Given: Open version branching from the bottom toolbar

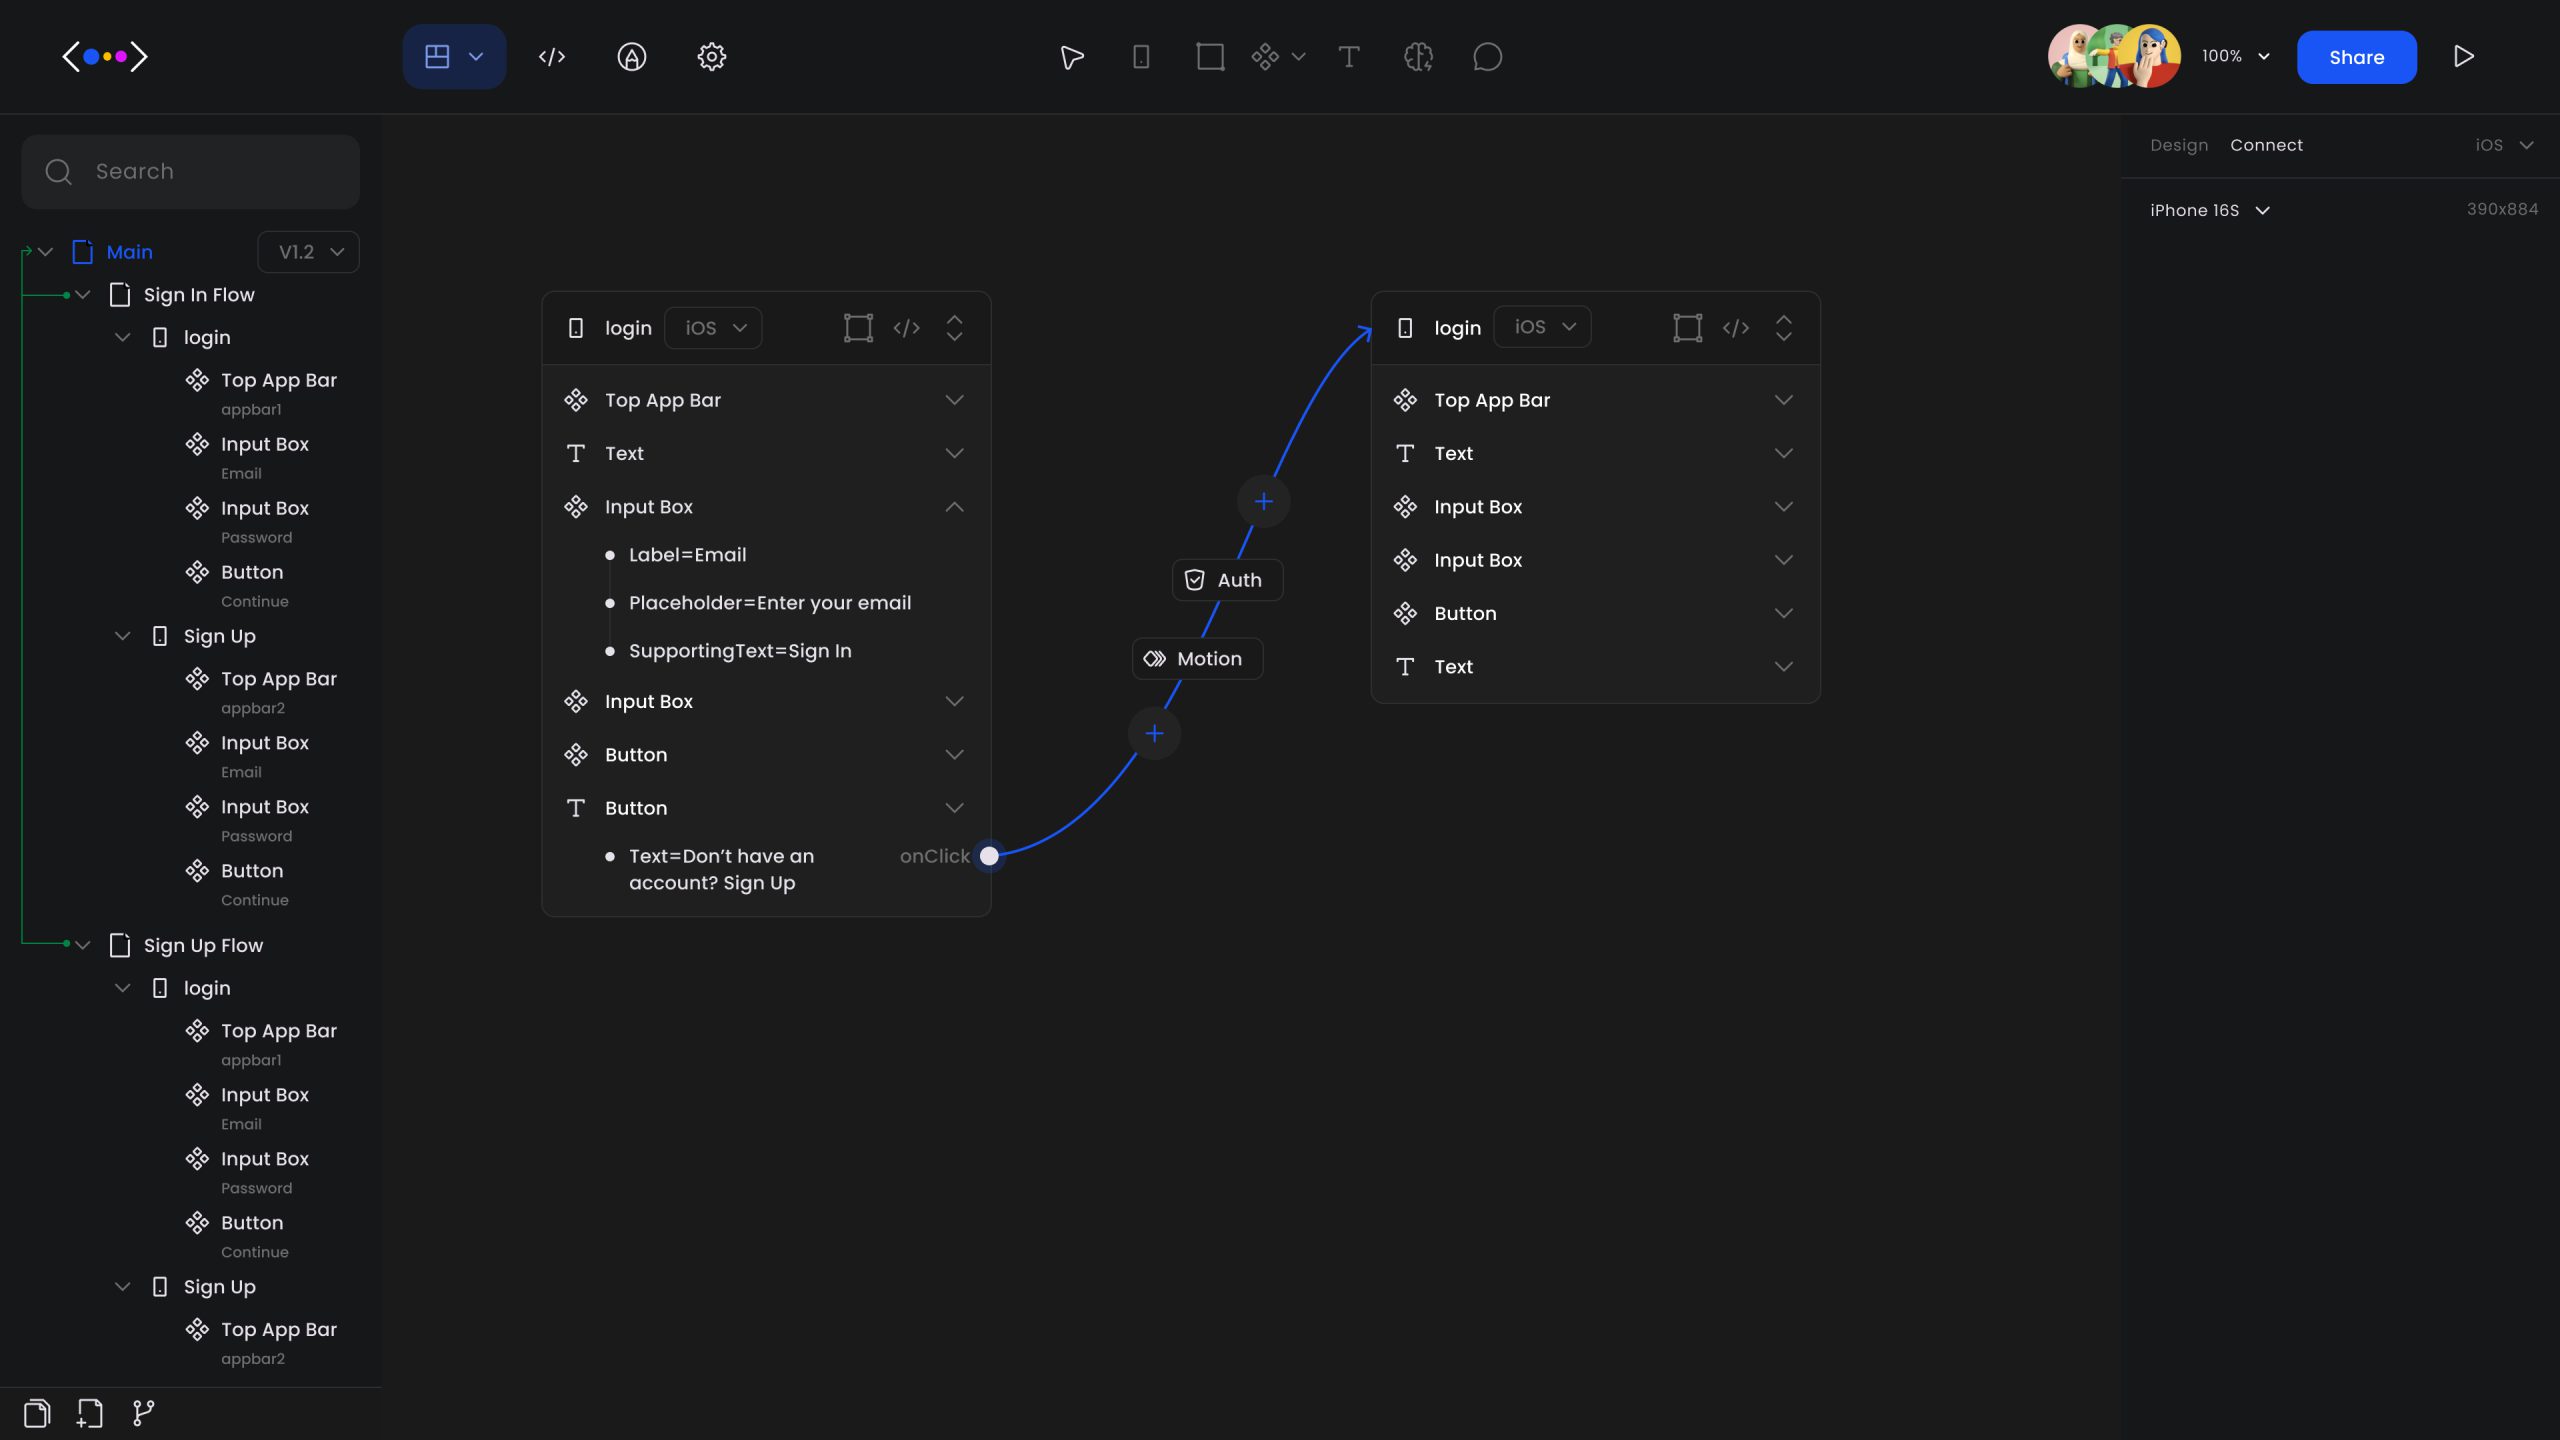Looking at the screenshot, I should (143, 1412).
